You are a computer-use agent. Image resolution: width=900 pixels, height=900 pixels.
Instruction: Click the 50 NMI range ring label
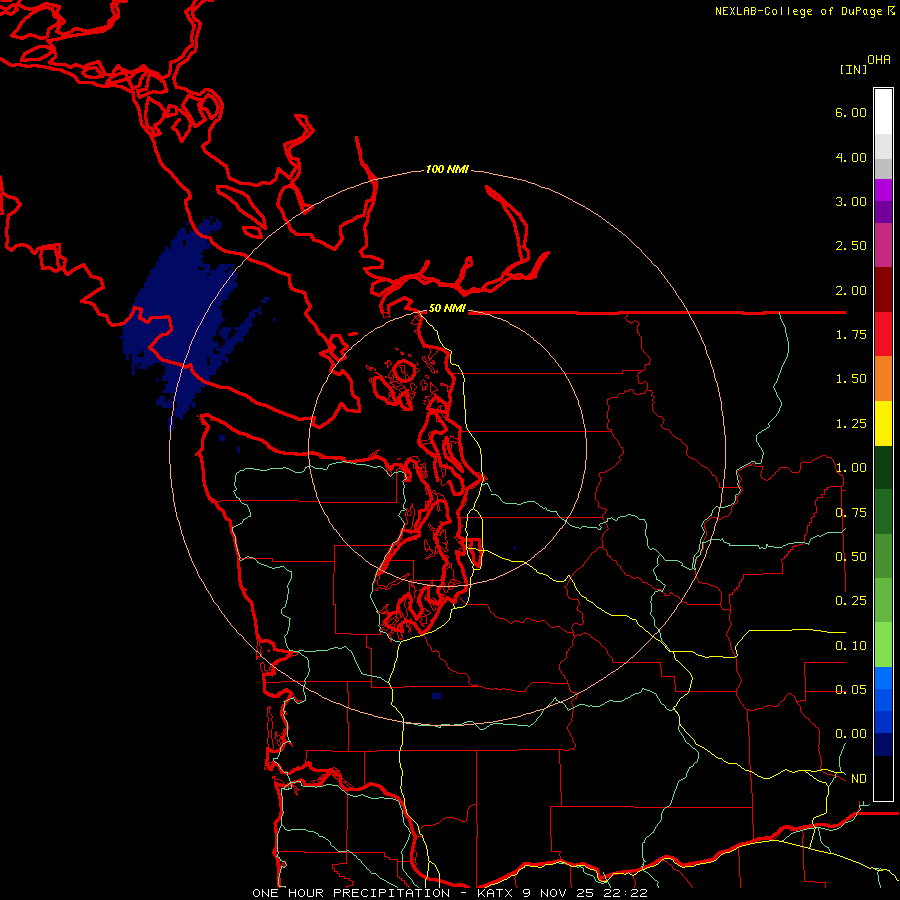click(x=447, y=308)
